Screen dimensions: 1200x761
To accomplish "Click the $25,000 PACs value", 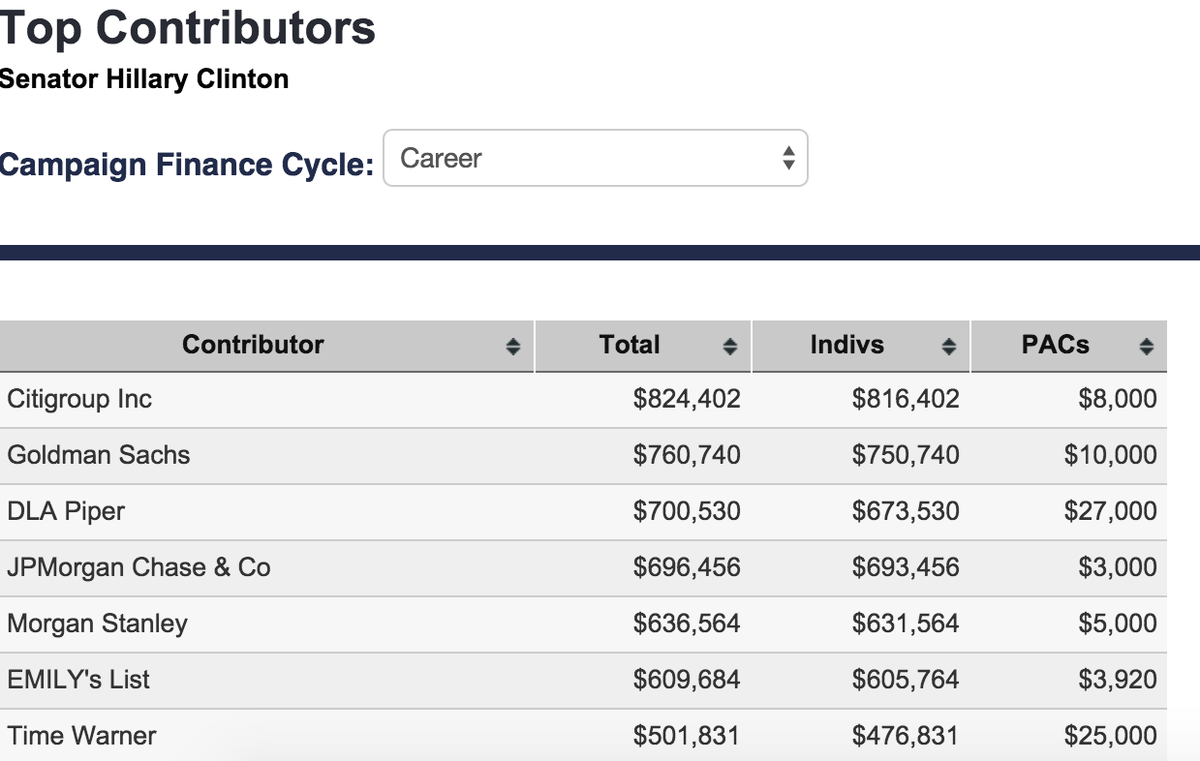I will pyautogui.click(x=1111, y=735).
